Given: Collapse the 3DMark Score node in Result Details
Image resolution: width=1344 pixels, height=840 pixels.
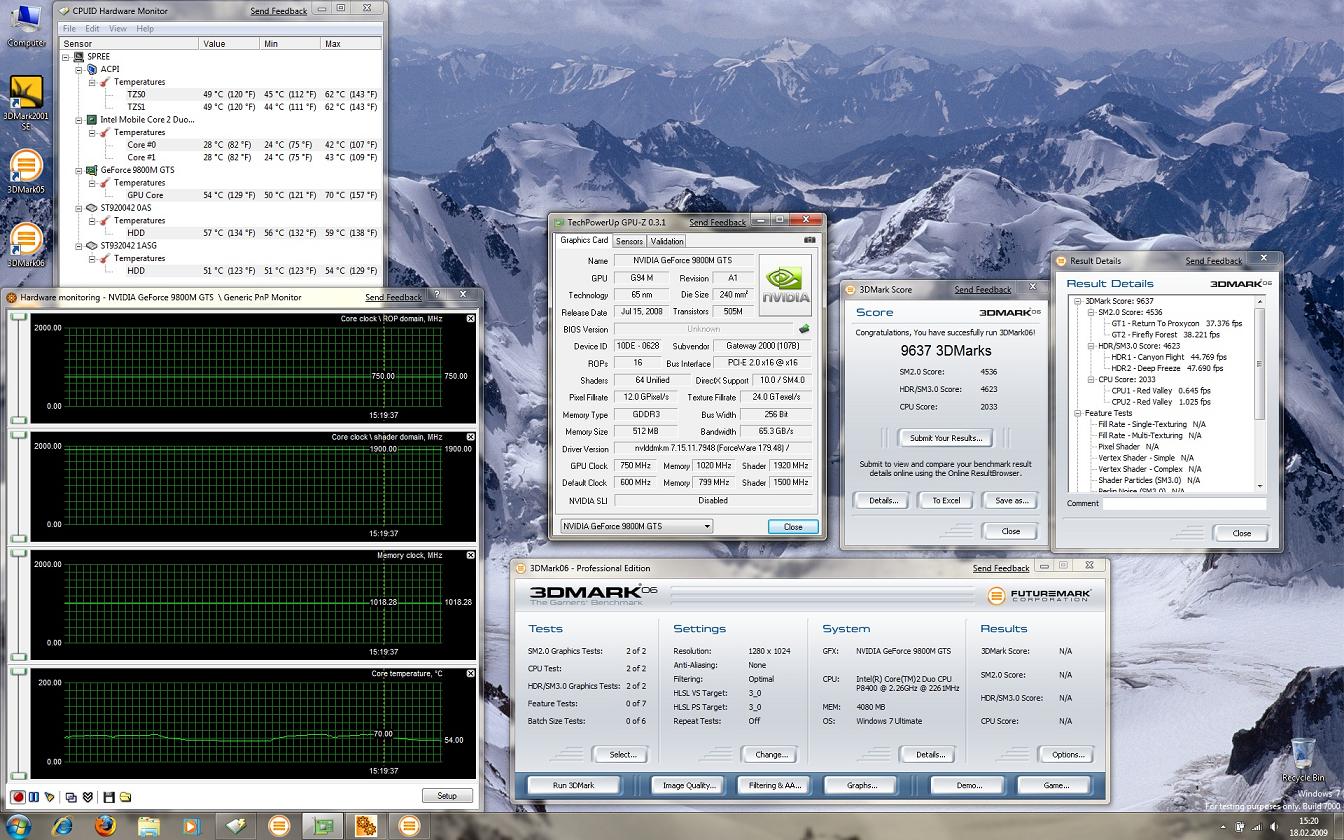Looking at the screenshot, I should [x=1078, y=301].
